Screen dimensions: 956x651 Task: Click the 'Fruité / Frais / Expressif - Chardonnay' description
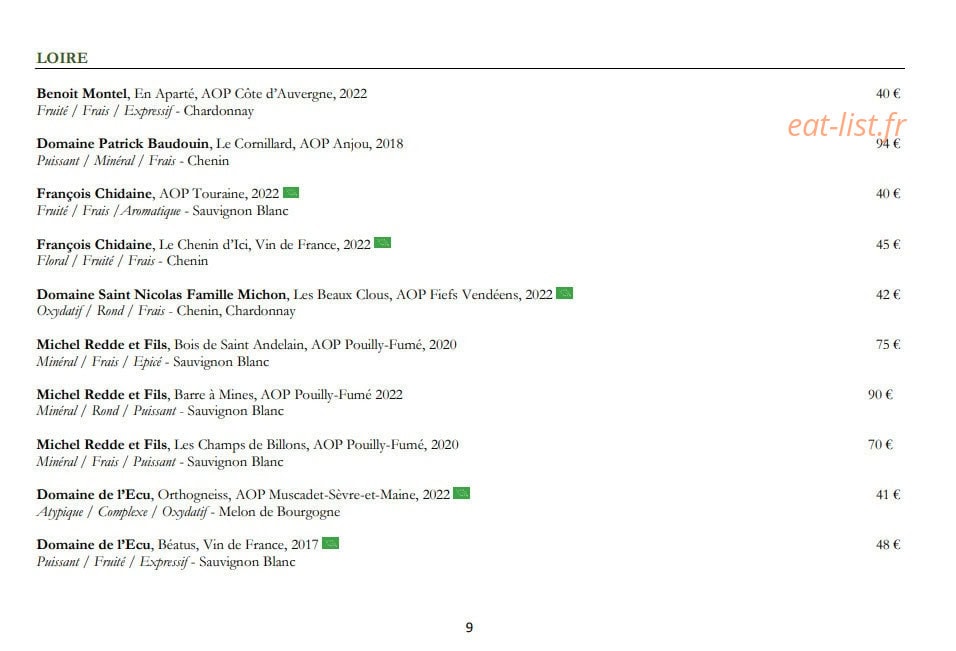coord(145,111)
